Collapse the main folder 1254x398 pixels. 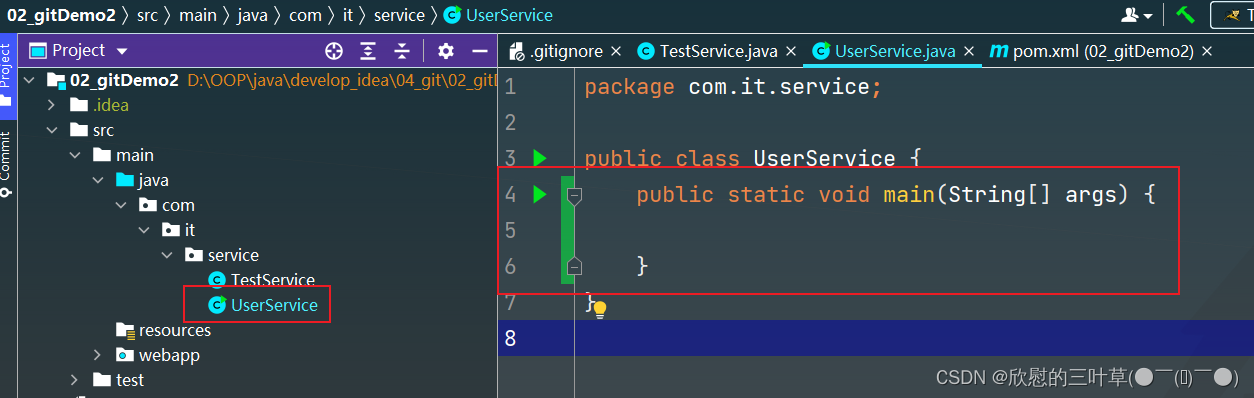point(75,155)
